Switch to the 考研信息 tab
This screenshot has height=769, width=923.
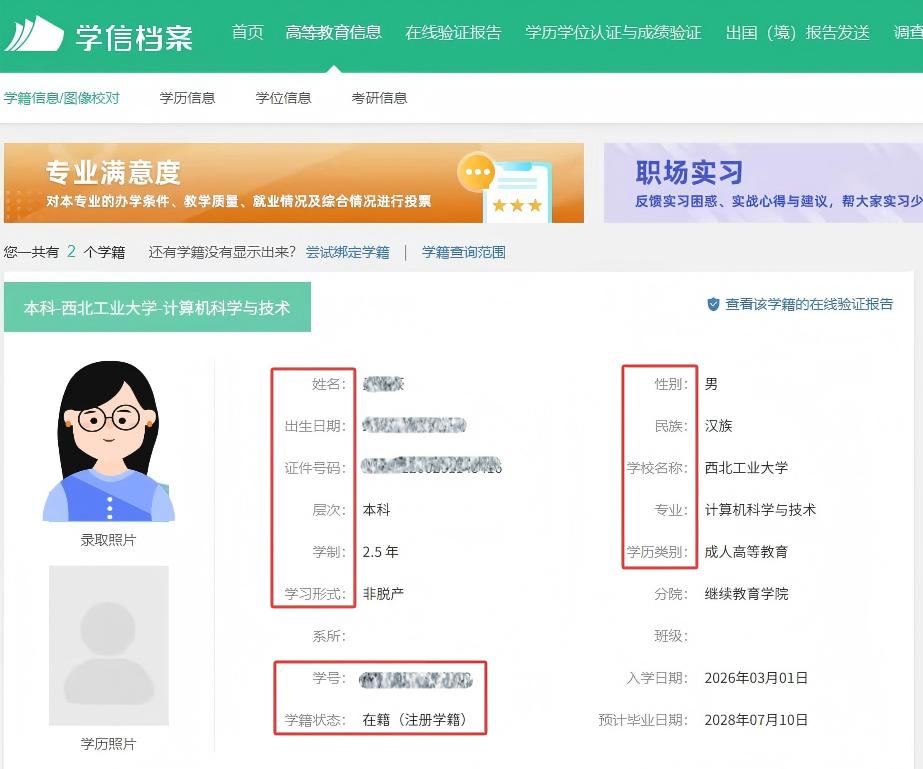(x=379, y=98)
